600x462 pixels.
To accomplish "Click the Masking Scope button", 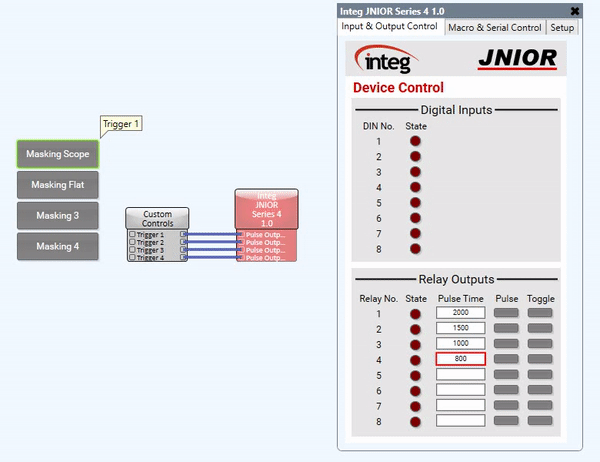I will point(58,154).
